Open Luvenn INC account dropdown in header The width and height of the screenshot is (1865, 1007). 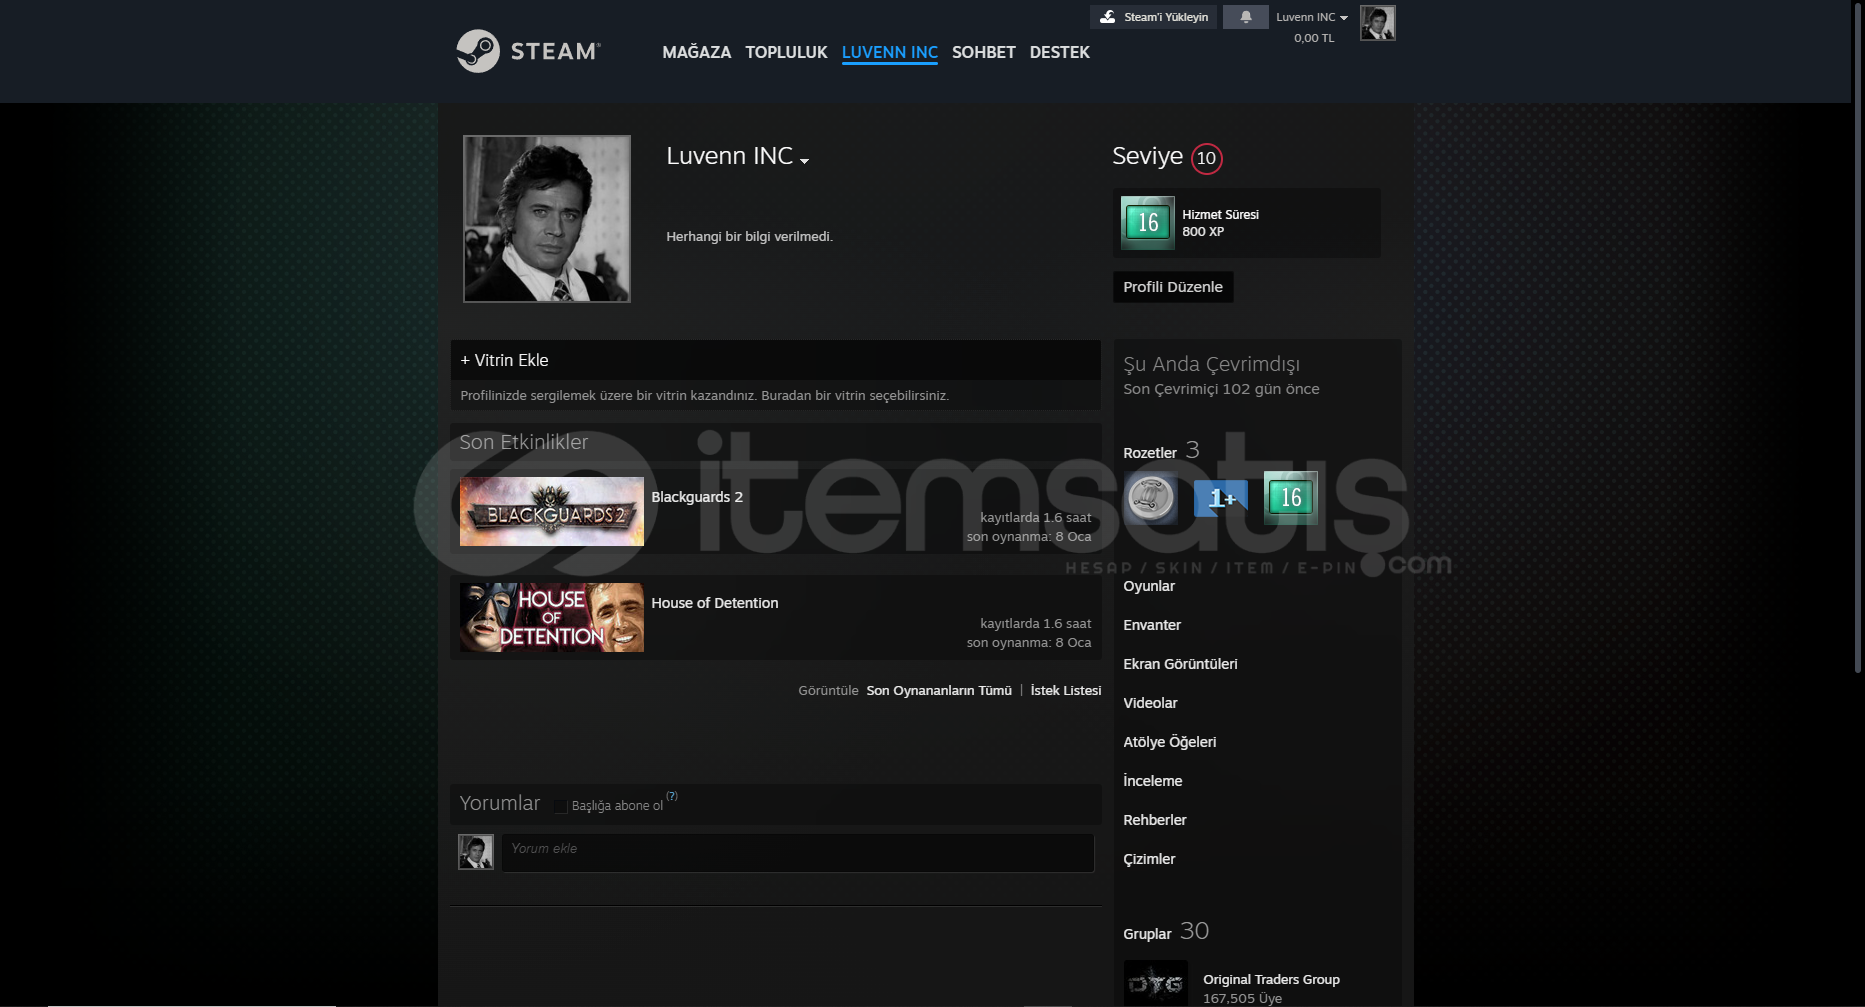[x=1312, y=17]
